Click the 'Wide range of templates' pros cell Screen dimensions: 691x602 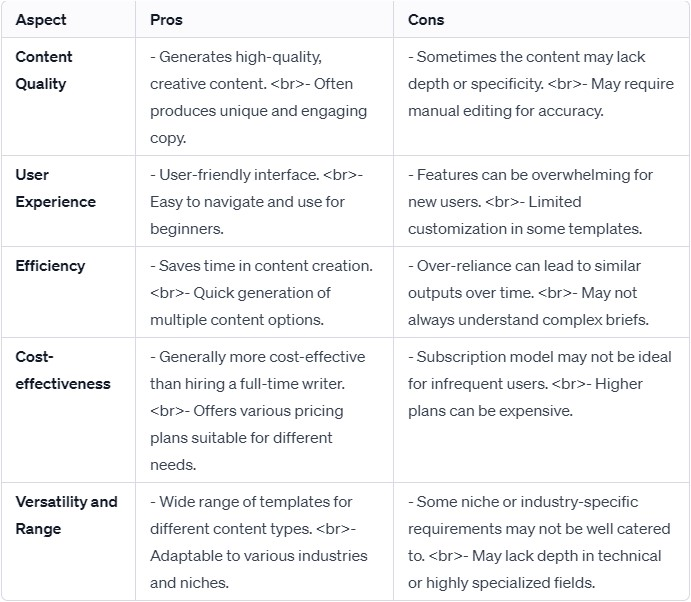pyautogui.click(x=264, y=541)
